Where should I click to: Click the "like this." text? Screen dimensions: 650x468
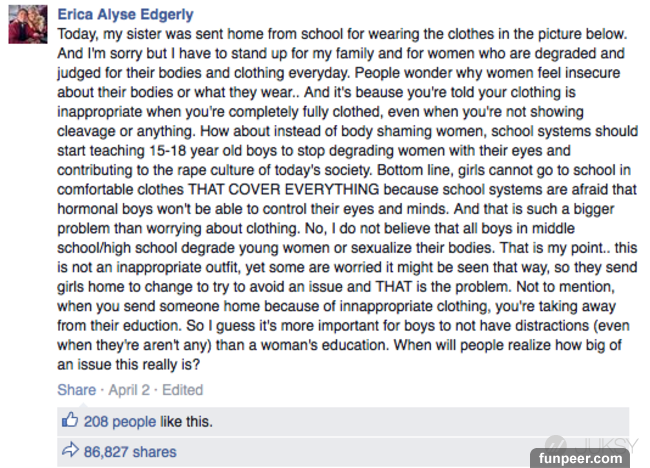coord(191,421)
